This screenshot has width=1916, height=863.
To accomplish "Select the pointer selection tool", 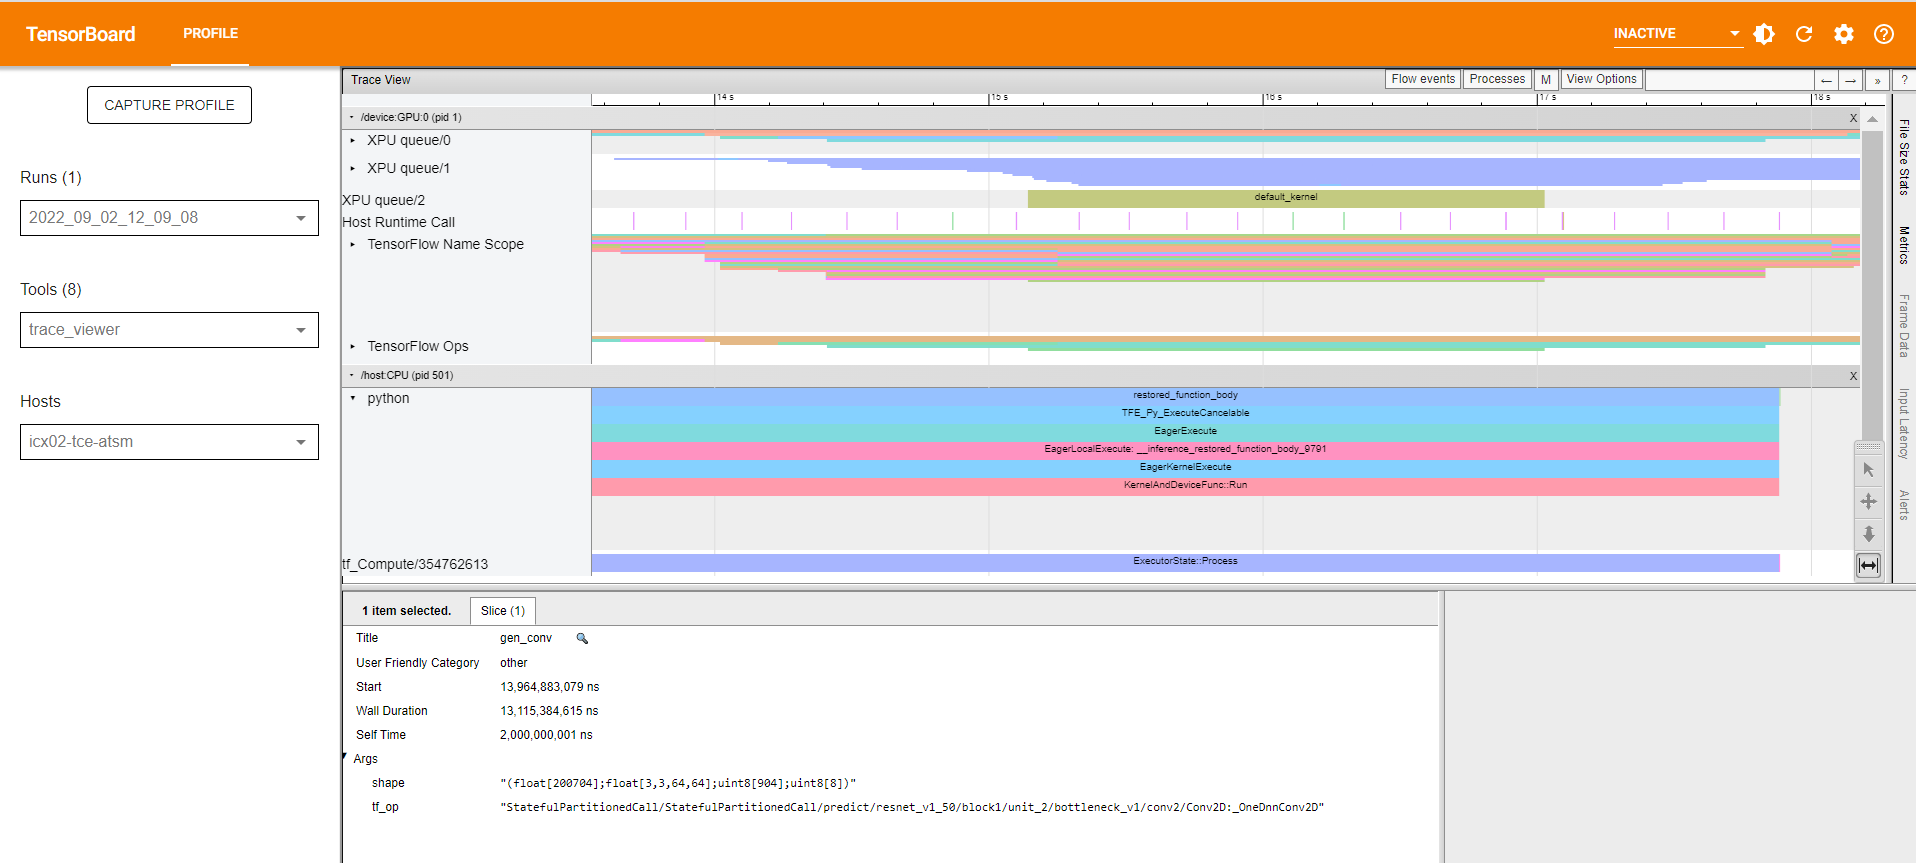I will 1868,470.
